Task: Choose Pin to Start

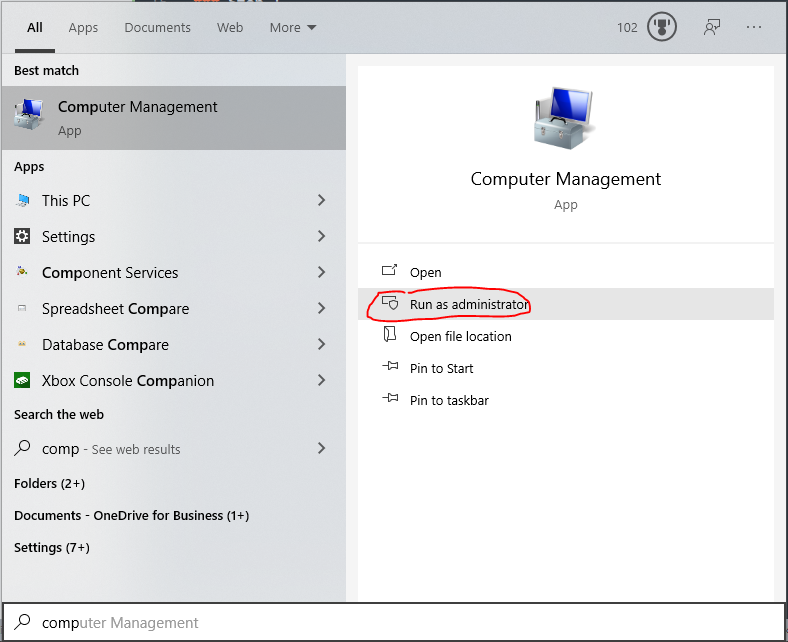Action: tap(566, 369)
